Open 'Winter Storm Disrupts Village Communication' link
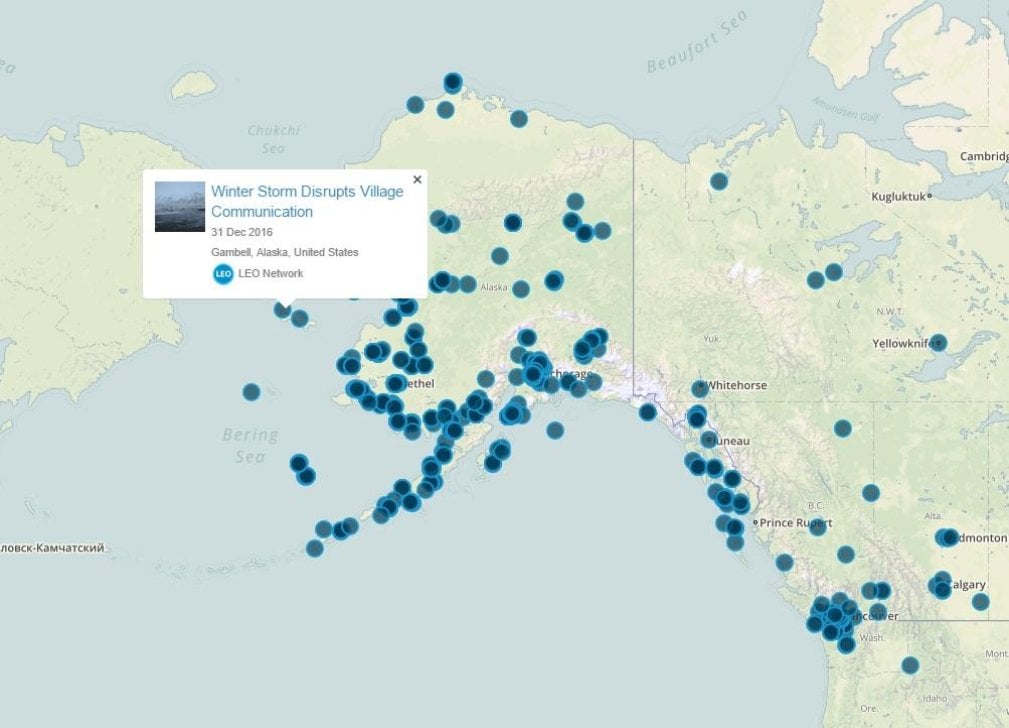This screenshot has width=1009, height=728. tap(307, 201)
